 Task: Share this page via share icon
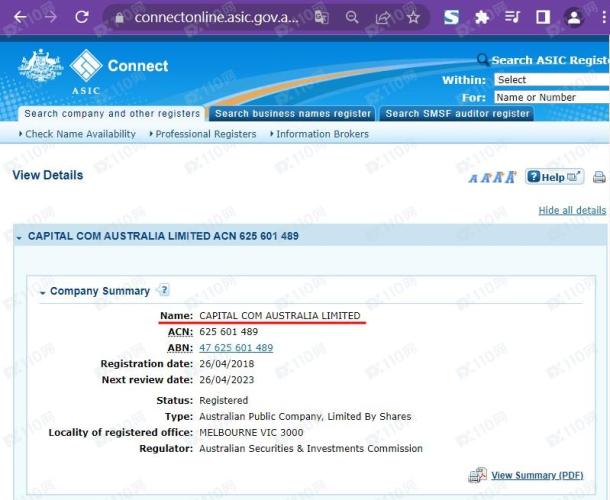click(383, 17)
